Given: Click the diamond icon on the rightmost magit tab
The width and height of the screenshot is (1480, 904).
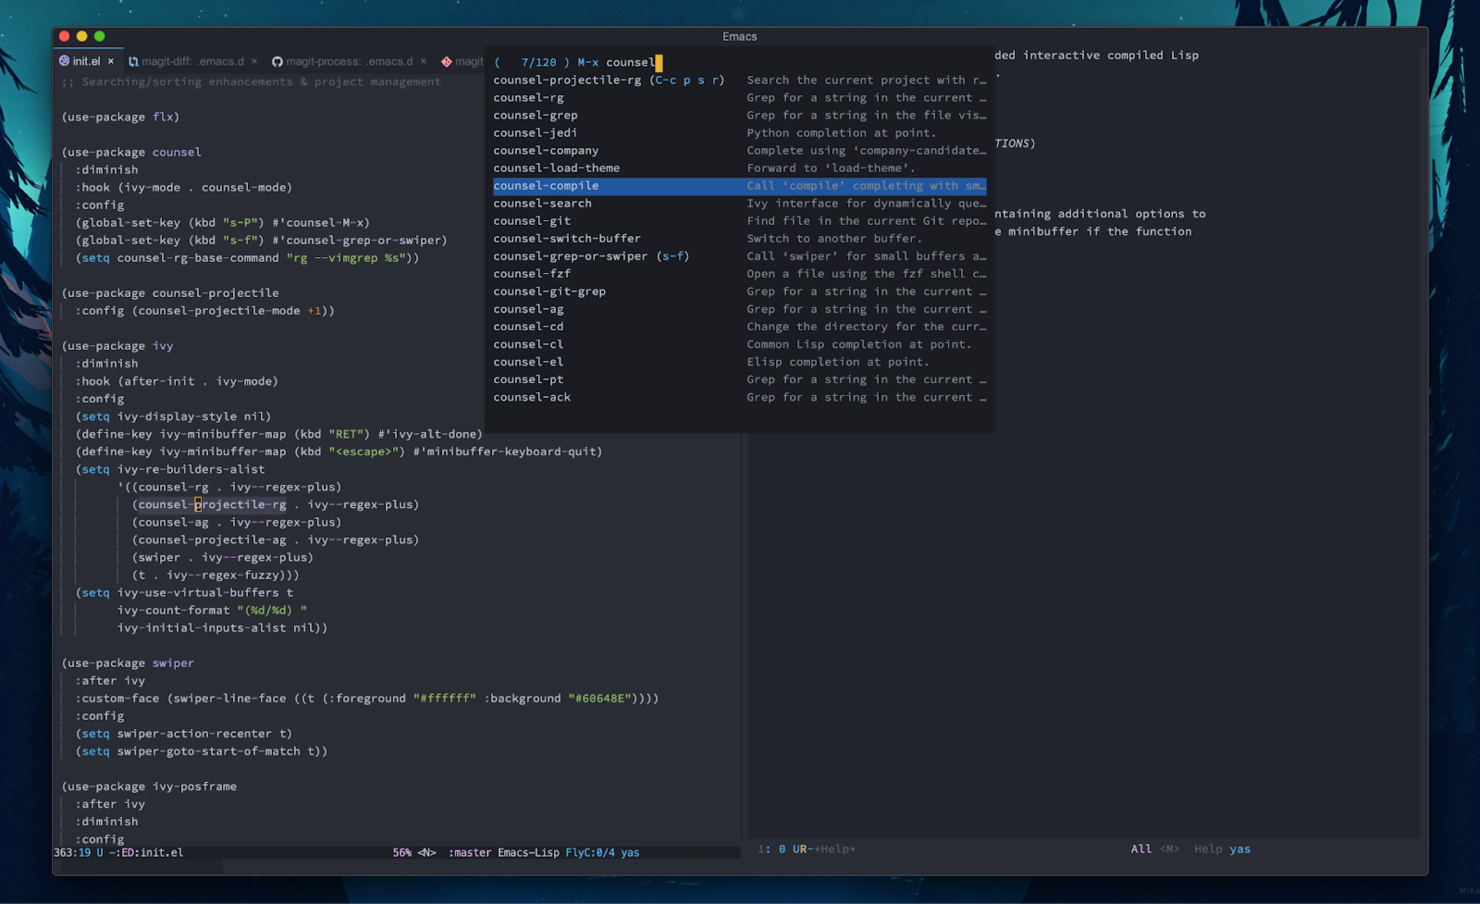Looking at the screenshot, I should pyautogui.click(x=448, y=61).
